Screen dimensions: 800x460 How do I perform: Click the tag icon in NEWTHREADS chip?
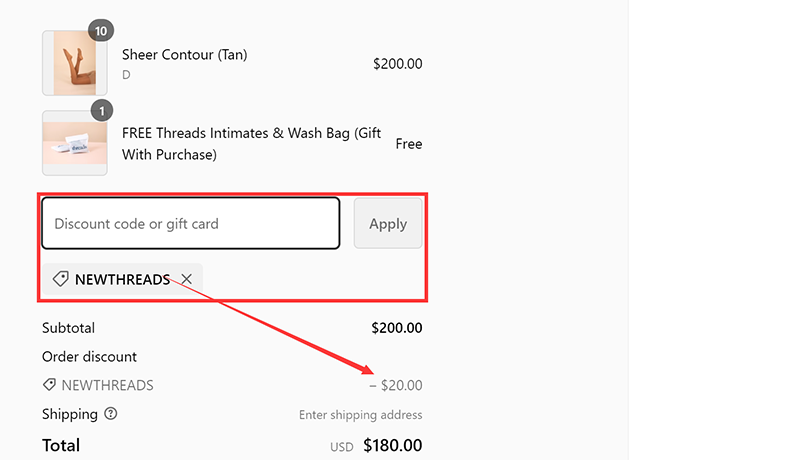(60, 280)
